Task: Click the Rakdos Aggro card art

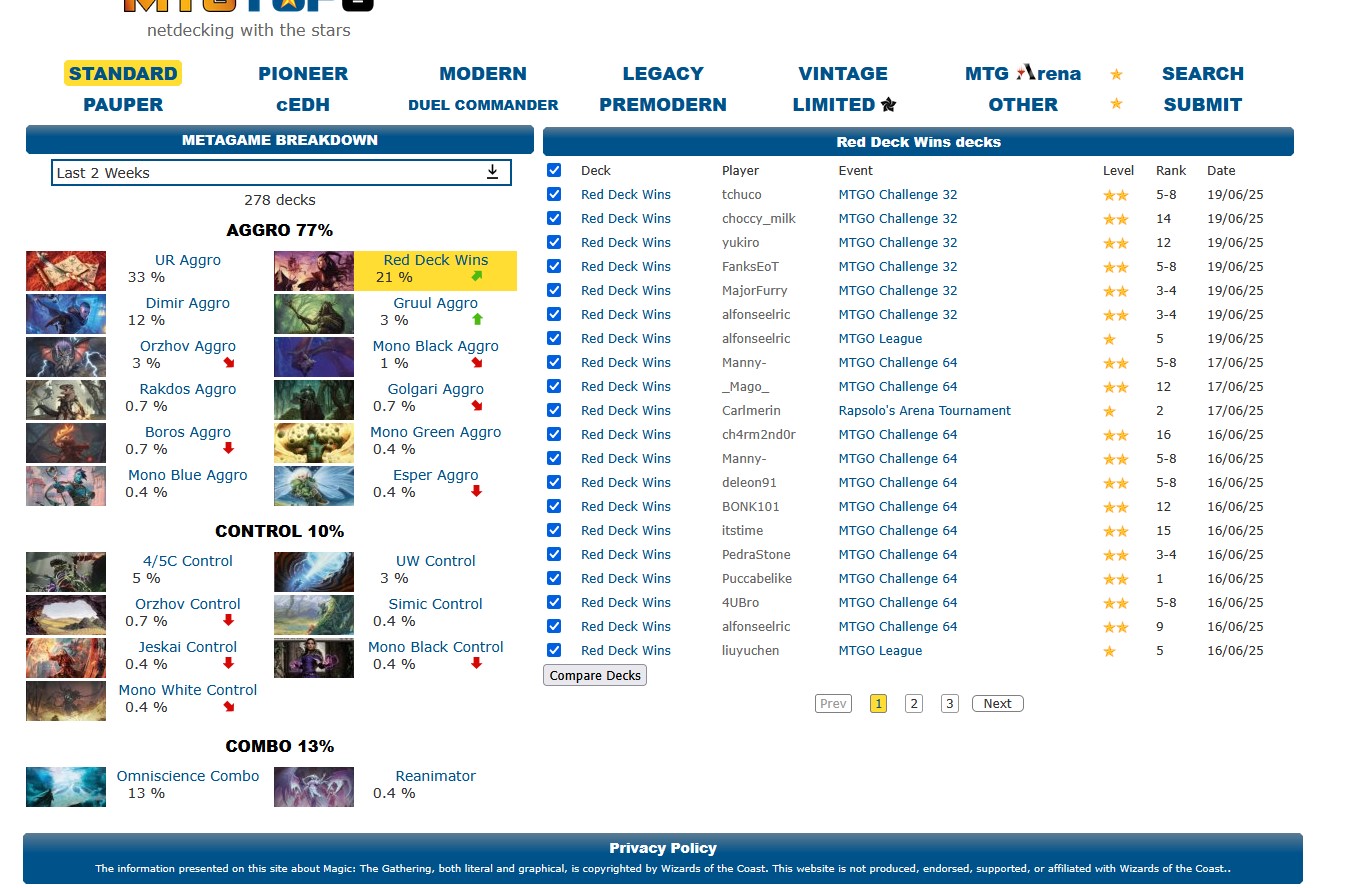Action: point(66,400)
